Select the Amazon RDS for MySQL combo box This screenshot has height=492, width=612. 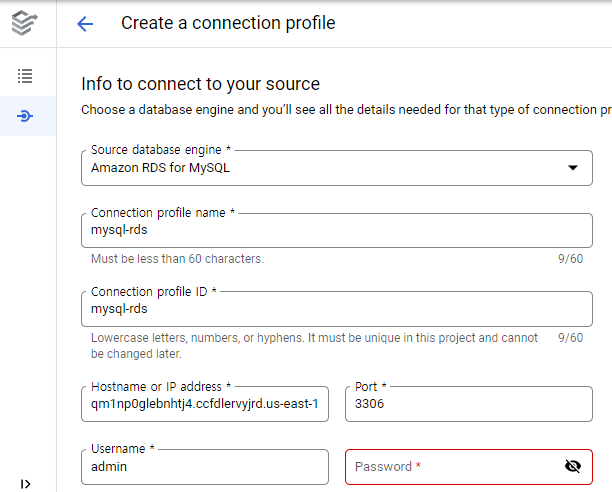tap(337, 168)
